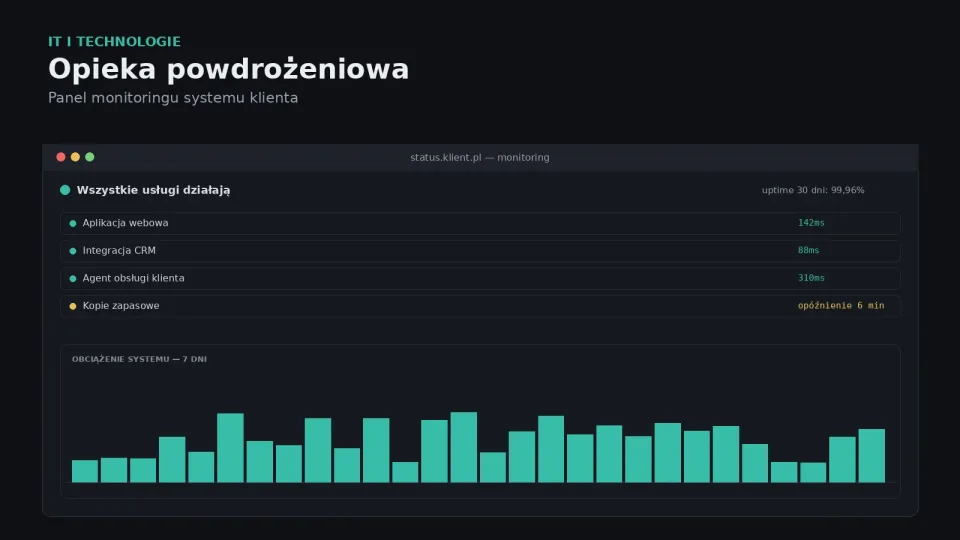The height and width of the screenshot is (540, 960).
Task: Select the Kopie zapasowe row label
Action: pyautogui.click(x=121, y=306)
